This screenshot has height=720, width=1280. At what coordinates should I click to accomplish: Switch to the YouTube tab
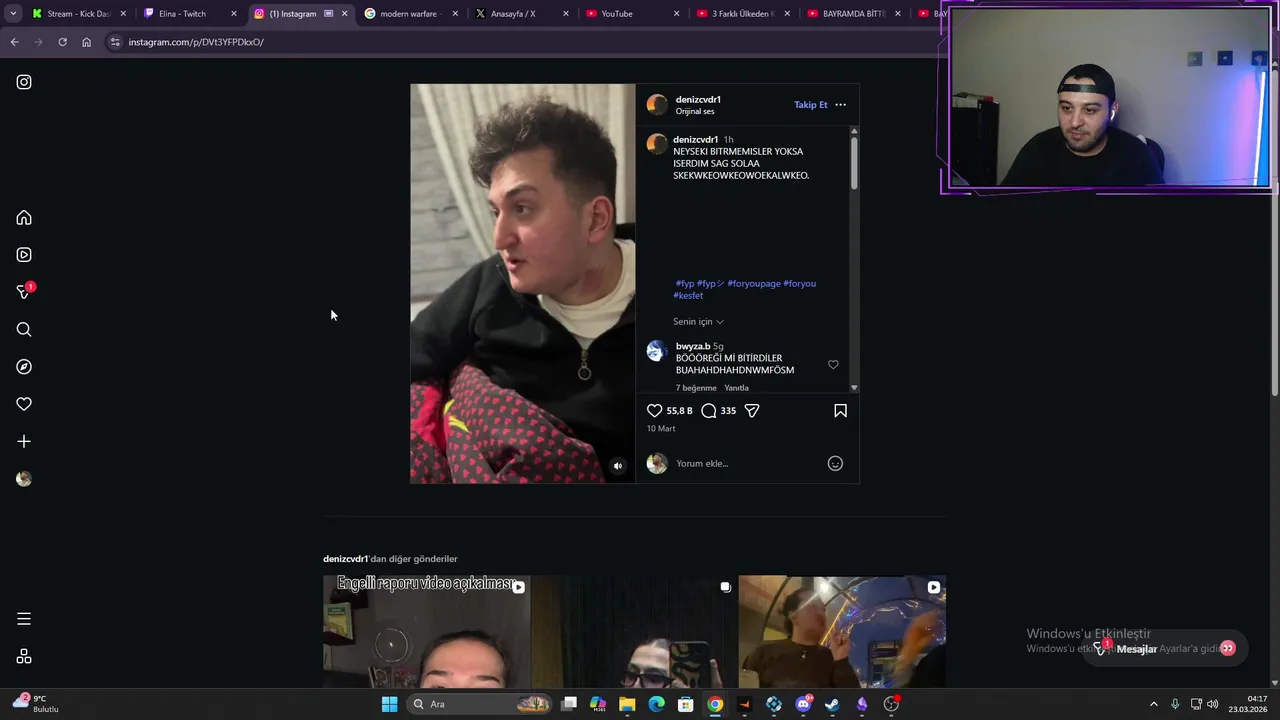pyautogui.click(x=631, y=14)
